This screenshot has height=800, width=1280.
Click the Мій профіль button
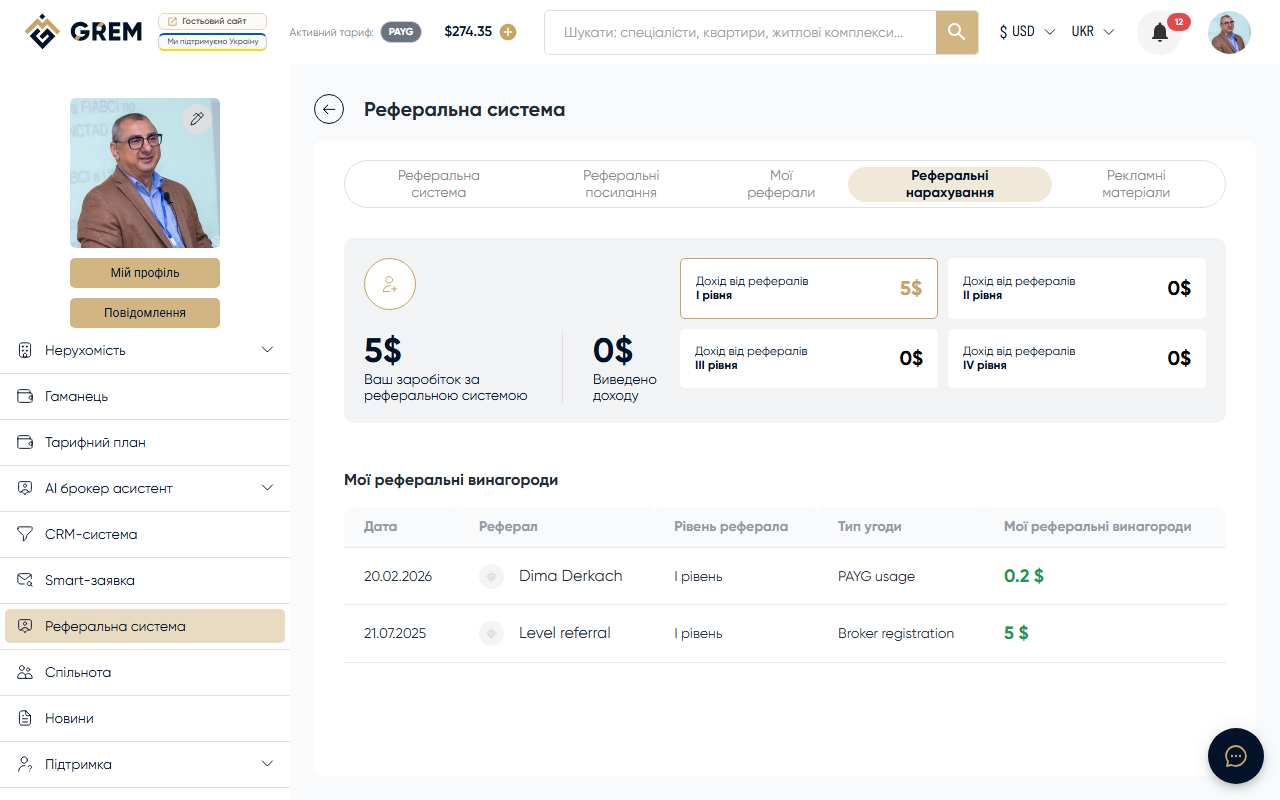coord(144,272)
